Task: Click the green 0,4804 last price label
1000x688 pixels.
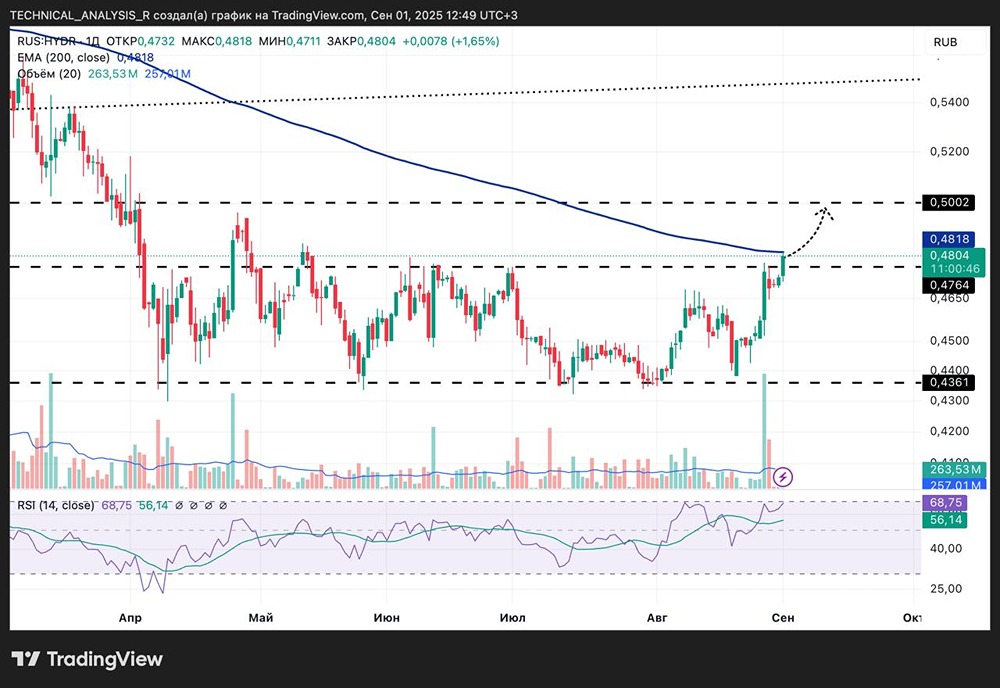Action: click(949, 255)
